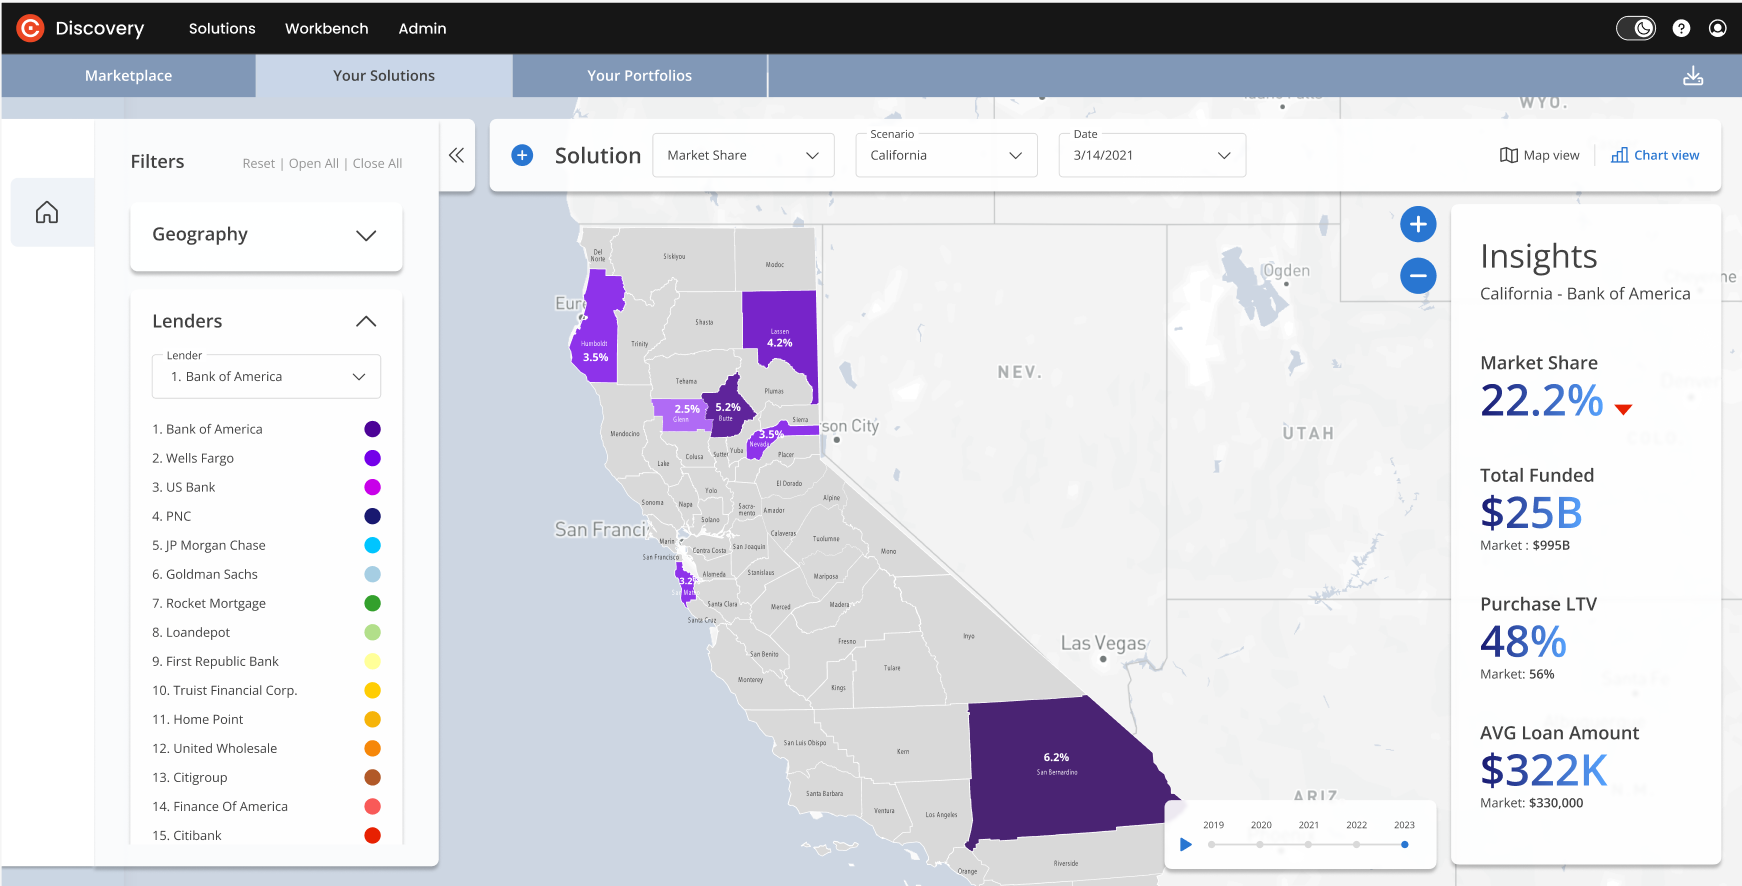
Task: Click the JP Morgan Chase color dot
Action: [x=372, y=545]
